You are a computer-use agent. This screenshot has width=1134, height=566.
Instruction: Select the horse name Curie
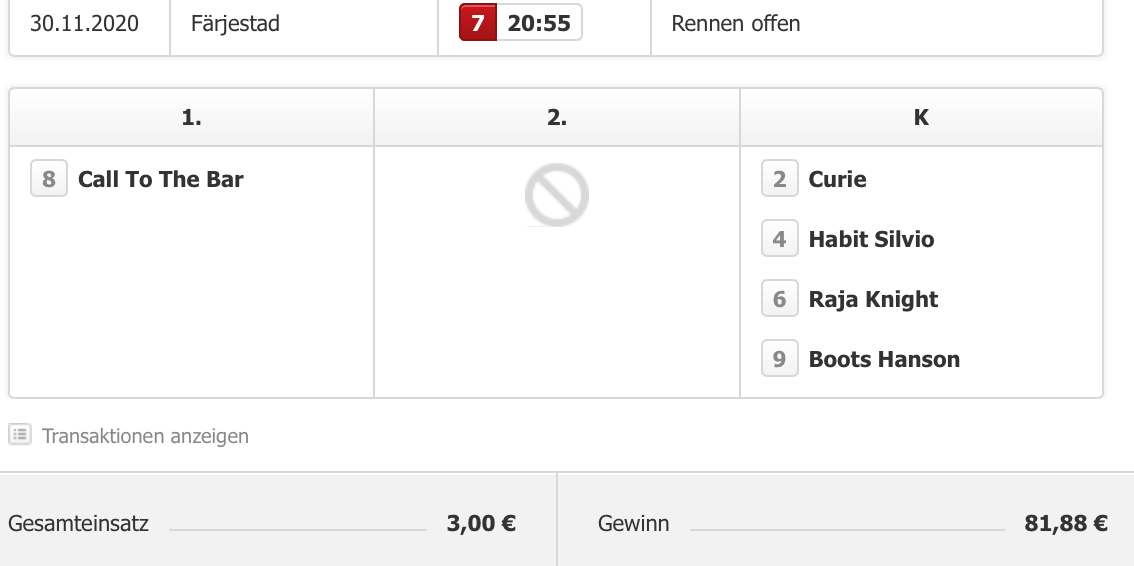837,179
